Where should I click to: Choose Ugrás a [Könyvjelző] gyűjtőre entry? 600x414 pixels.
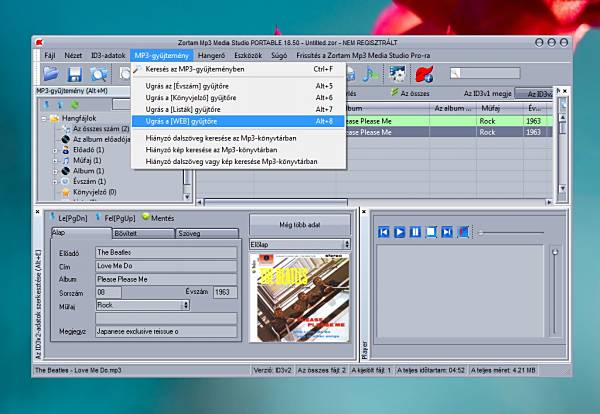[238, 98]
